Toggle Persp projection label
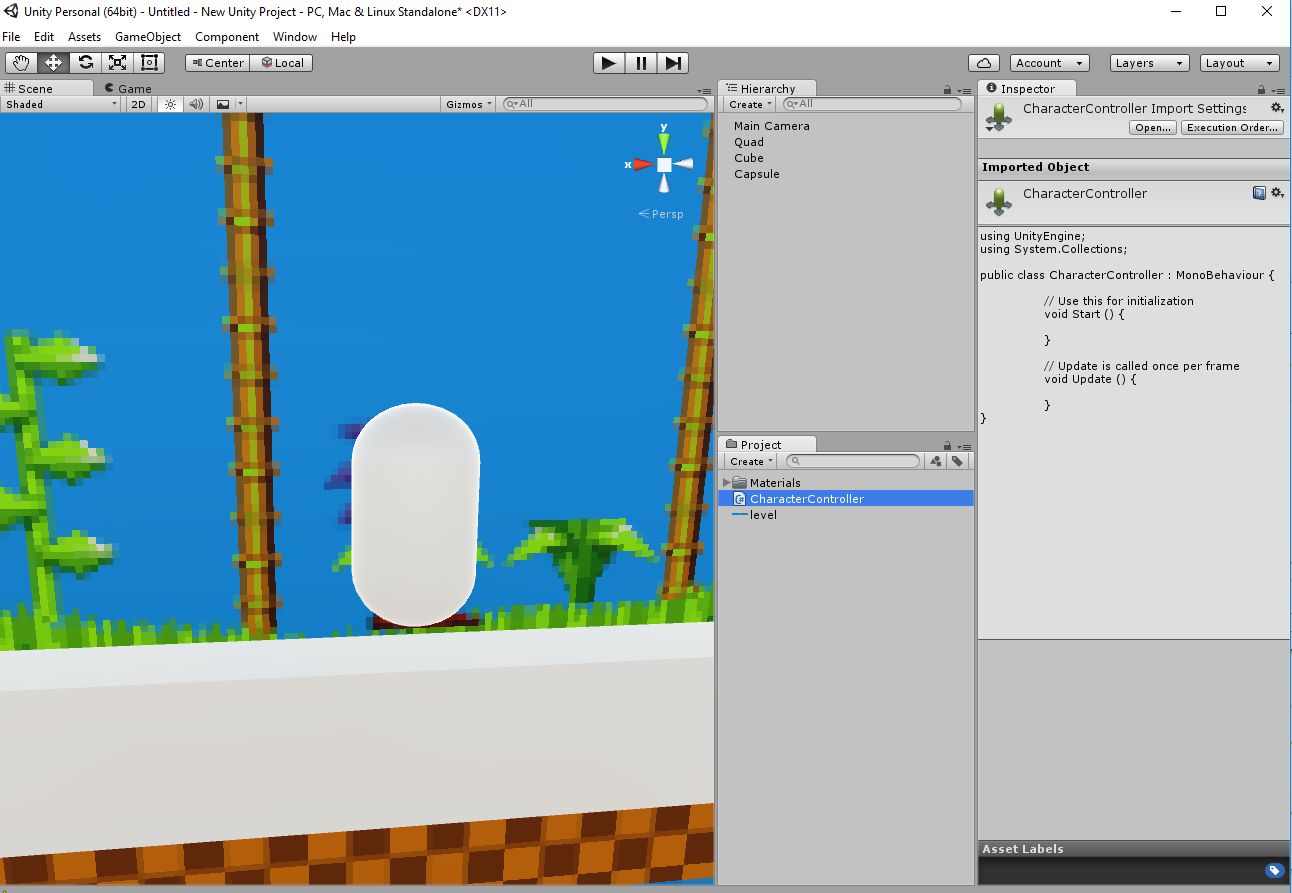The width and height of the screenshot is (1292, 893). pyautogui.click(x=661, y=214)
